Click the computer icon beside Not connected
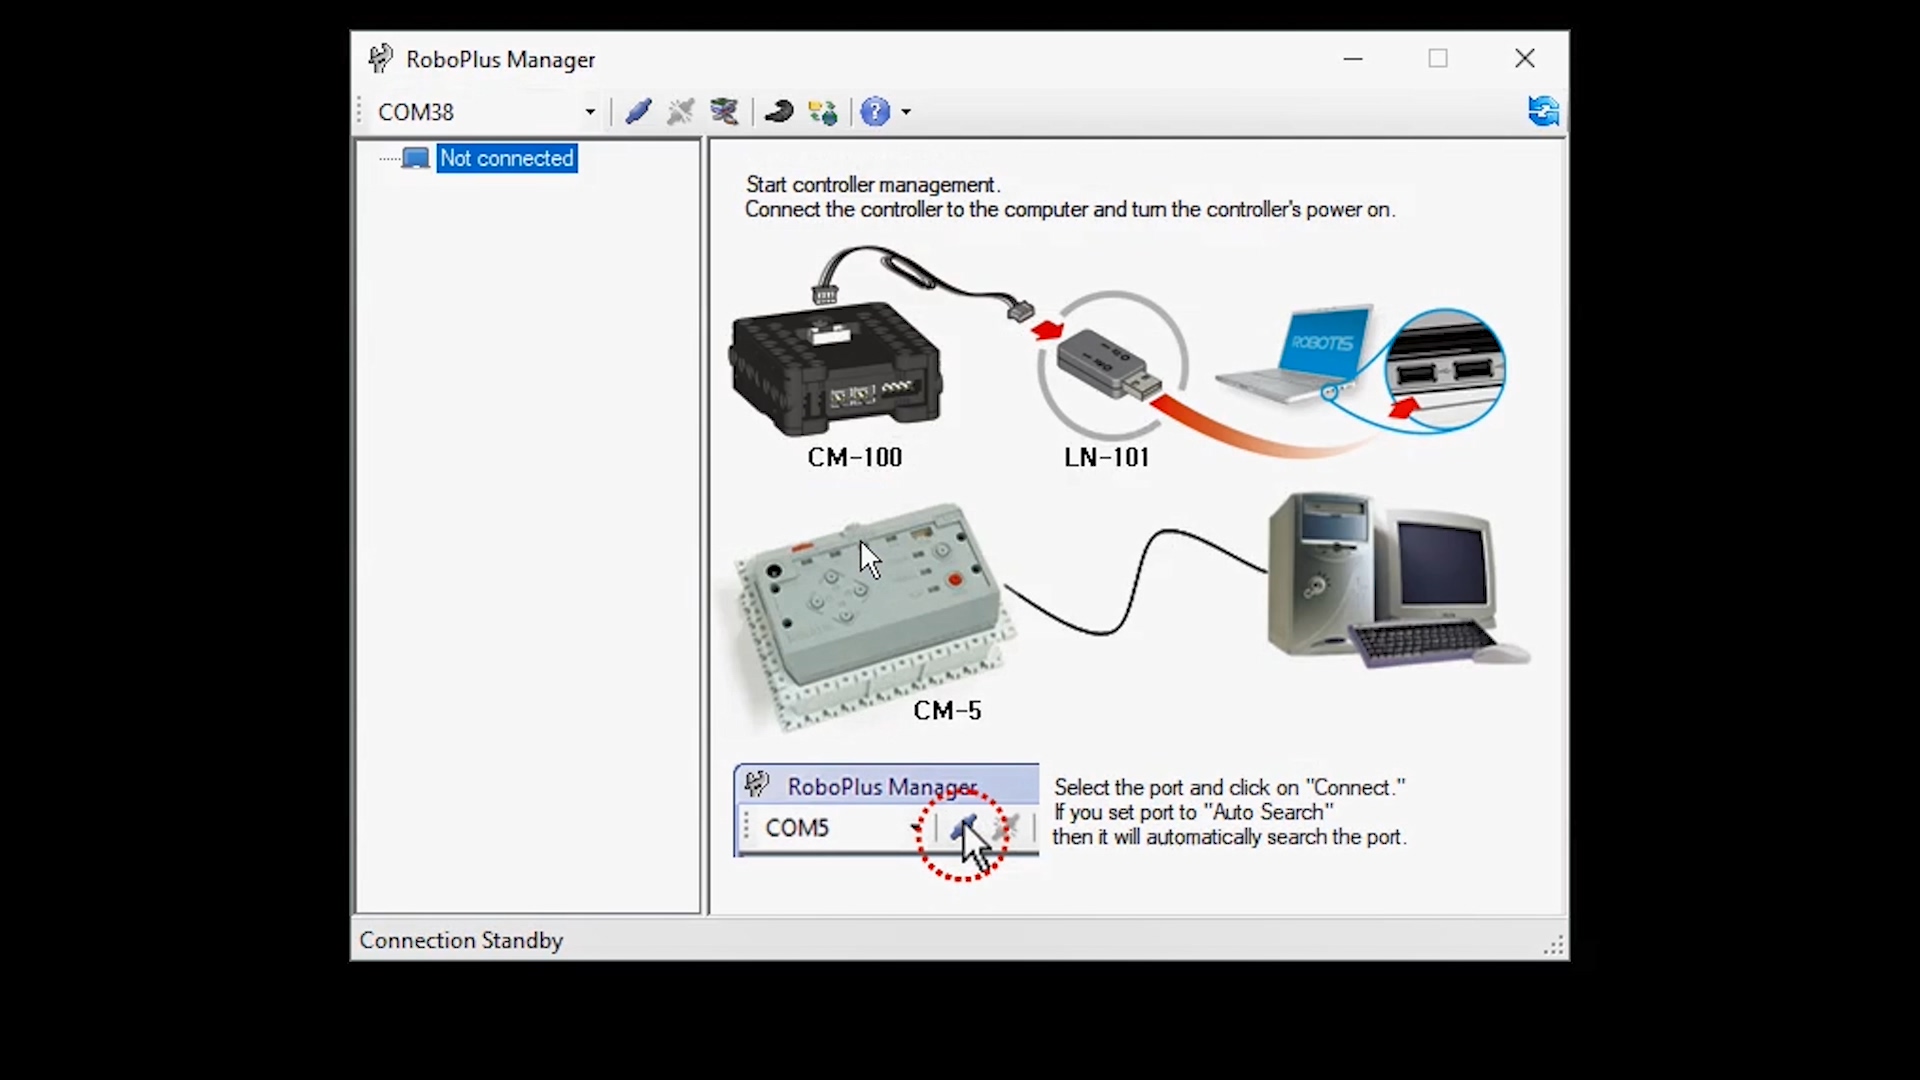The width and height of the screenshot is (1920, 1080). tap(415, 158)
